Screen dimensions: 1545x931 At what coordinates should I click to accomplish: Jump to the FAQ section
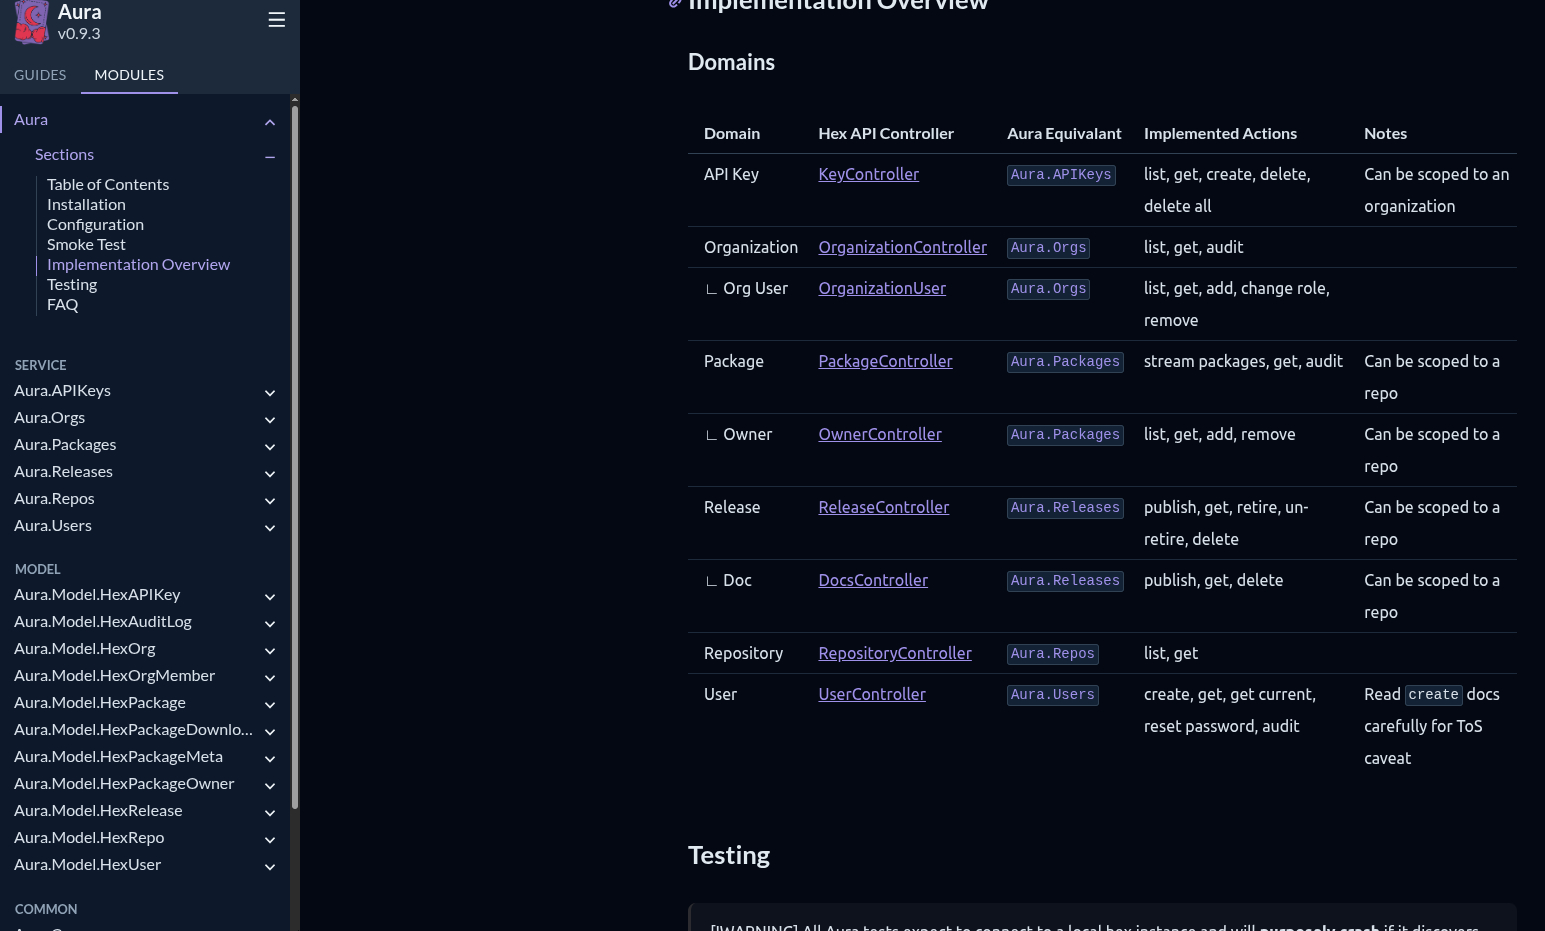pos(62,304)
